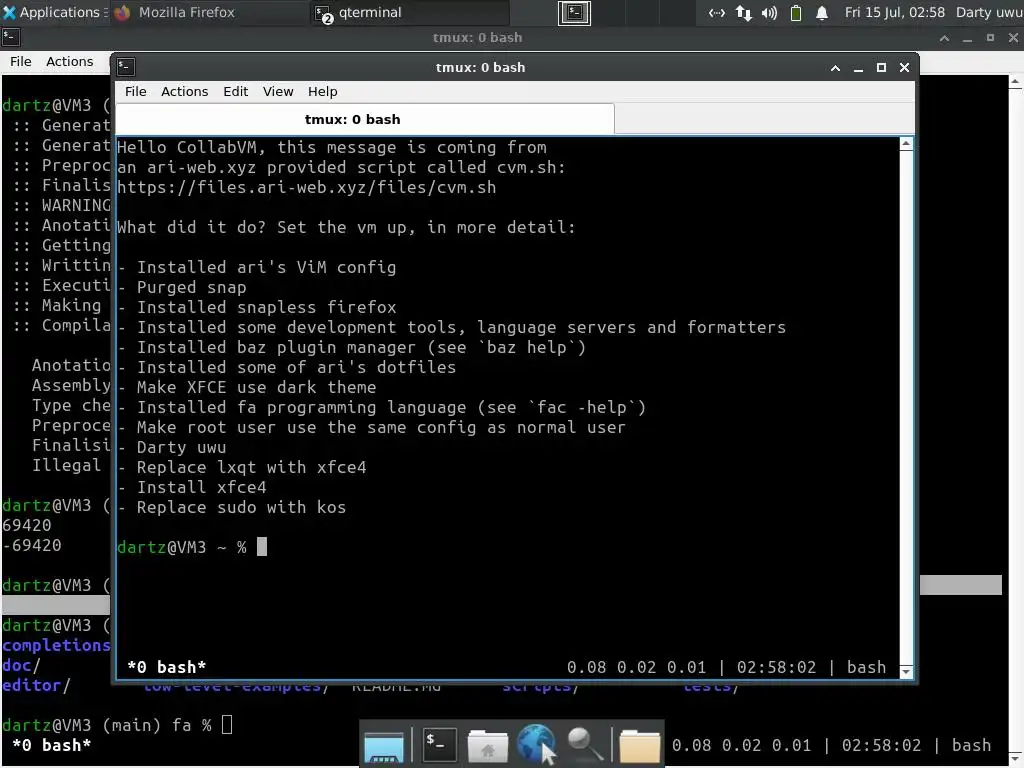Shade the front window with the up-arrow button
The image size is (1024, 768).
(x=835, y=68)
